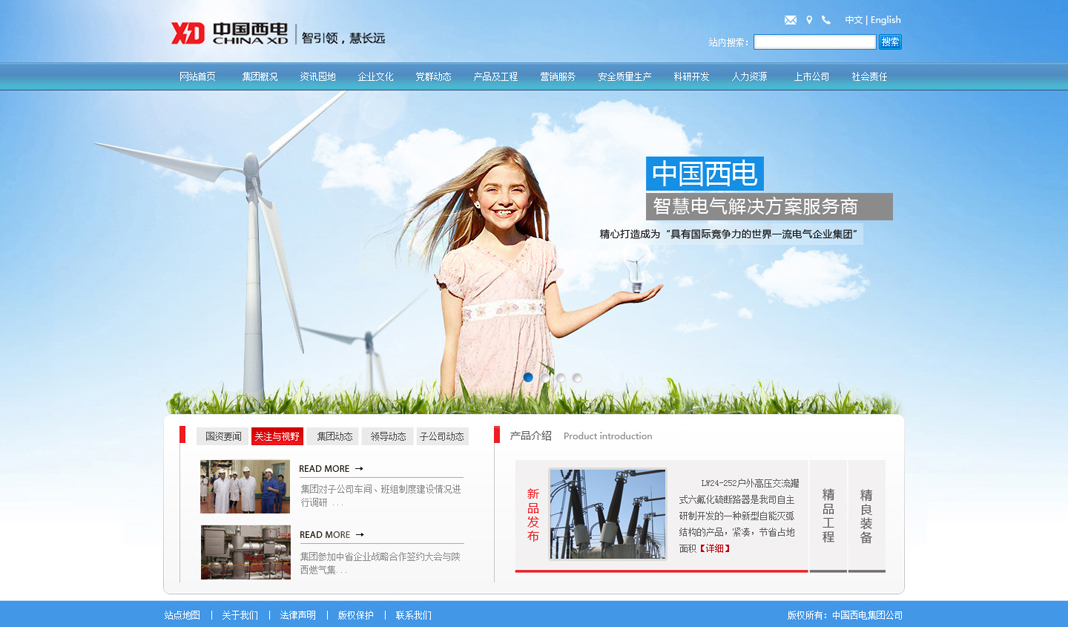Open 法律声明 footer link
Image resolution: width=1068 pixels, height=627 pixels.
click(x=298, y=615)
